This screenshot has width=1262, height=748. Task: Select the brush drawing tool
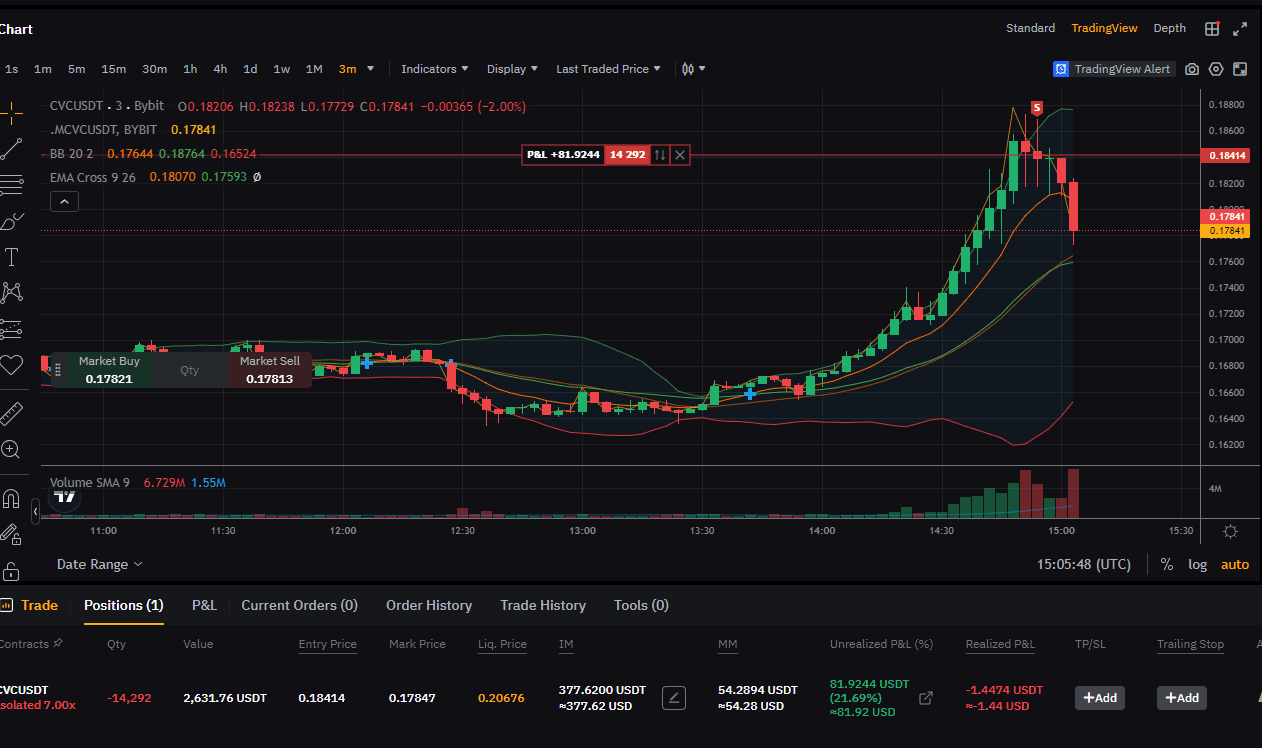11,221
